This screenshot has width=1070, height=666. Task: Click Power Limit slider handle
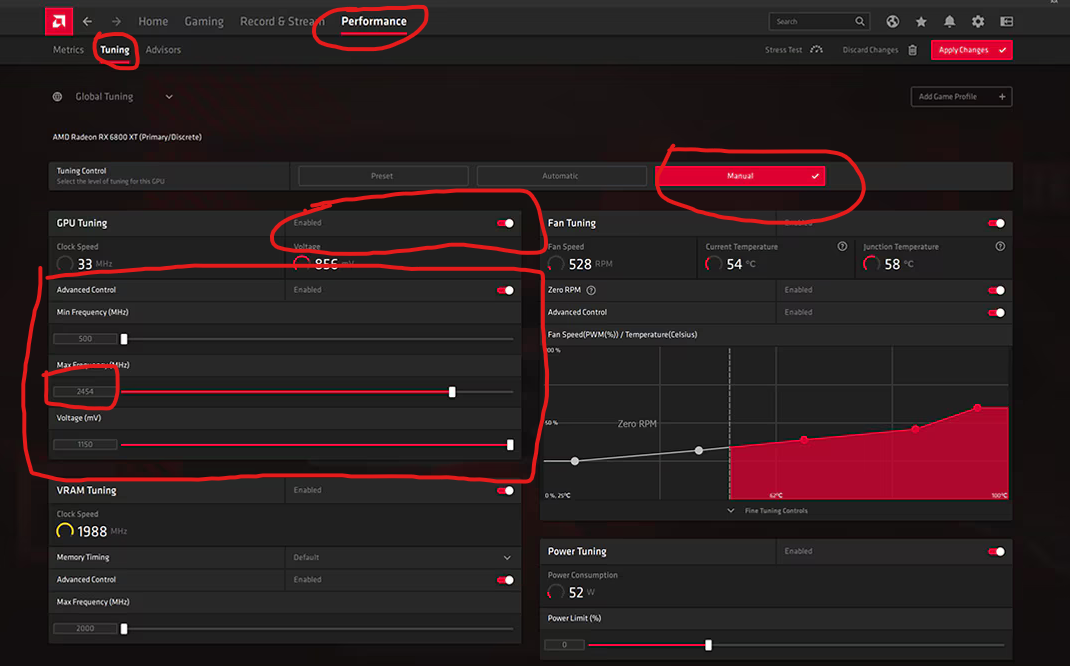[x=708, y=645]
